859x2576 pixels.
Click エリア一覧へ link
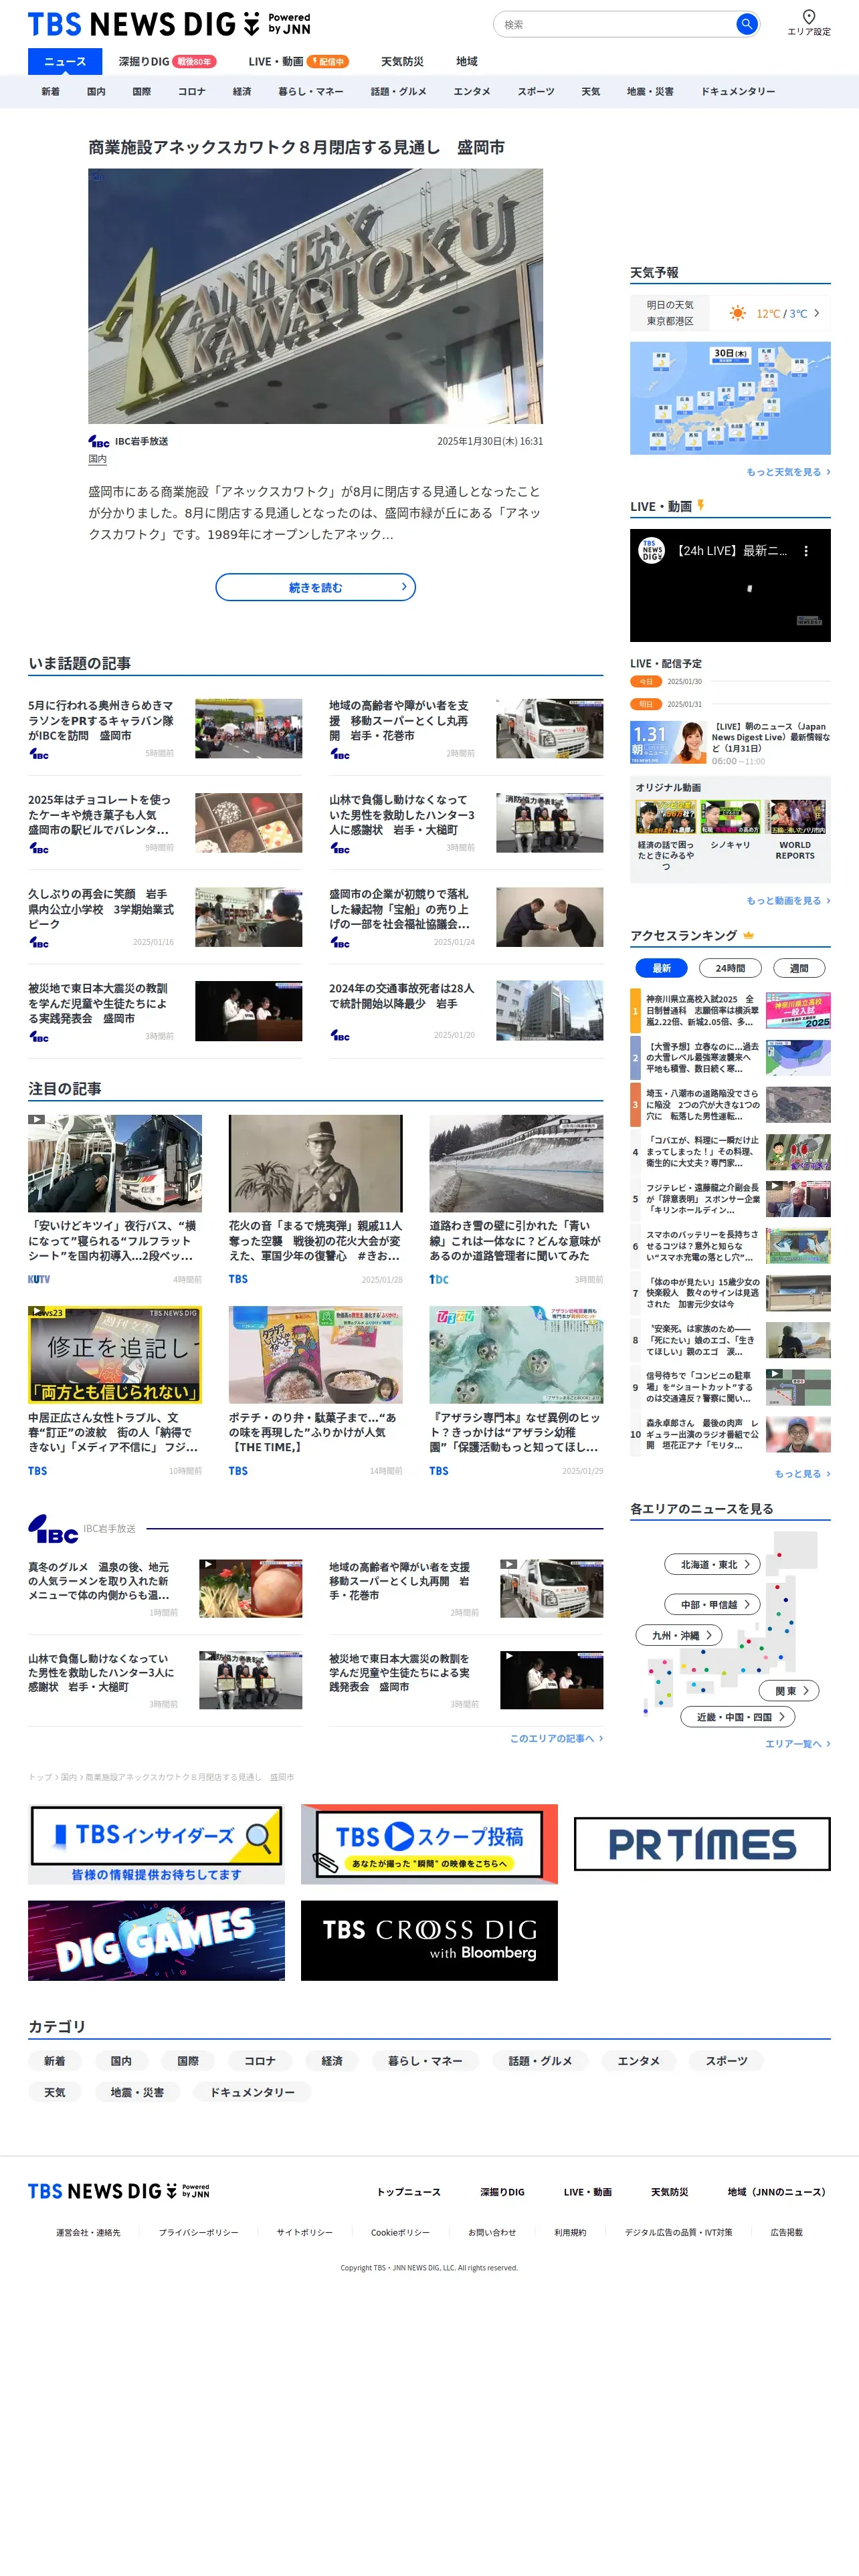[798, 1743]
